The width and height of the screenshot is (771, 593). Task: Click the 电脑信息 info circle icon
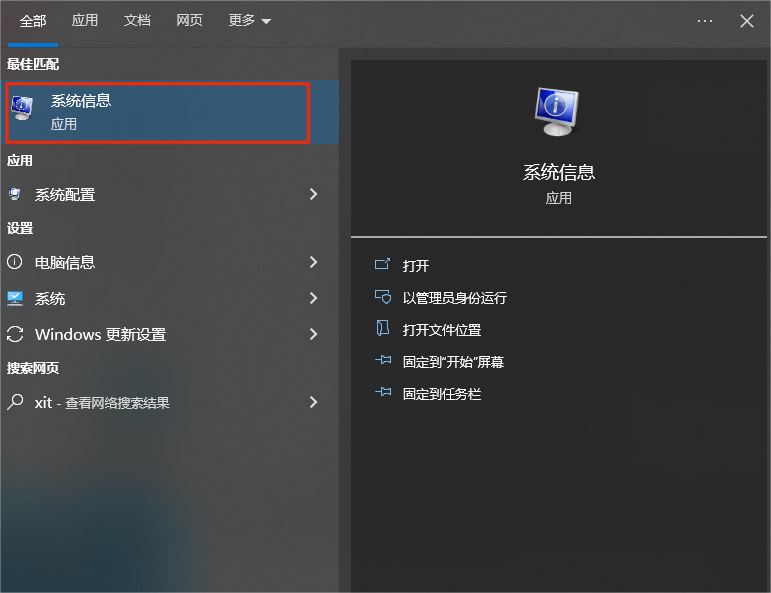tap(15, 262)
